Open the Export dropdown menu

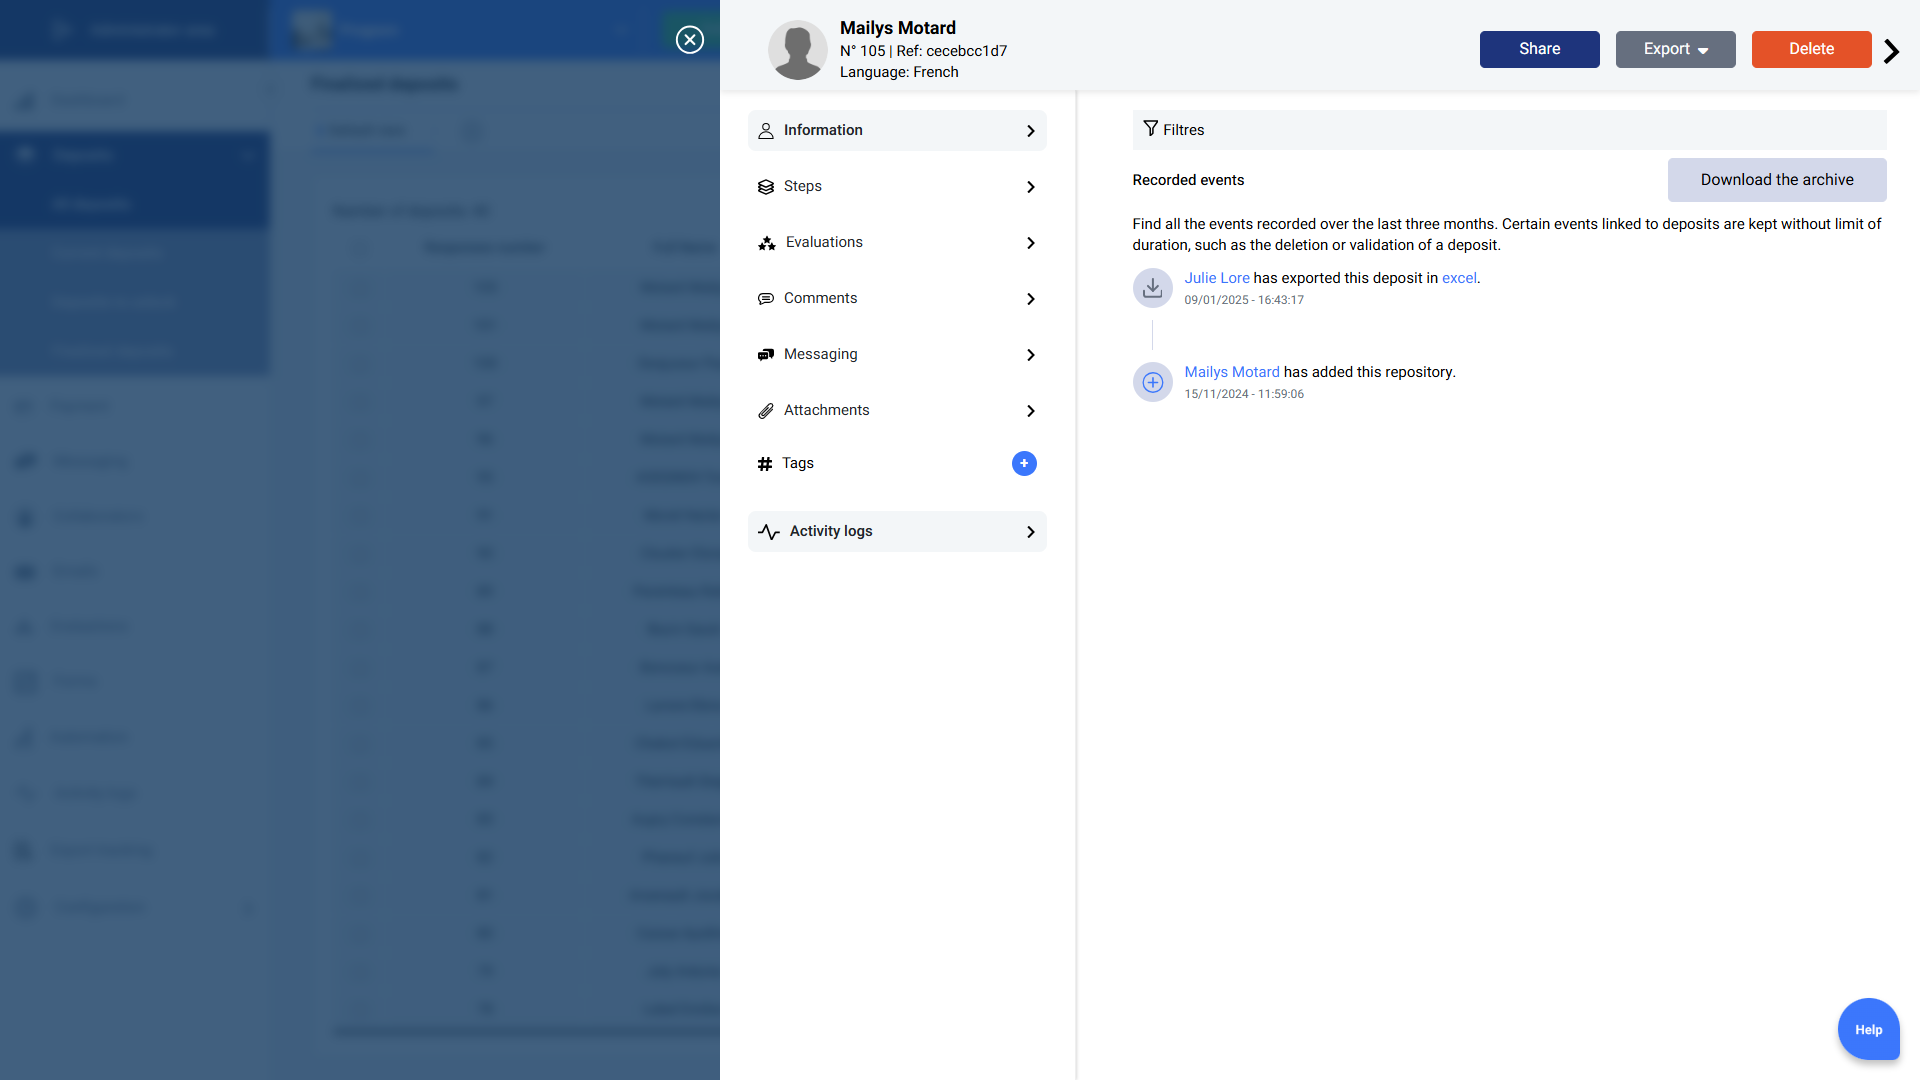tap(1675, 49)
